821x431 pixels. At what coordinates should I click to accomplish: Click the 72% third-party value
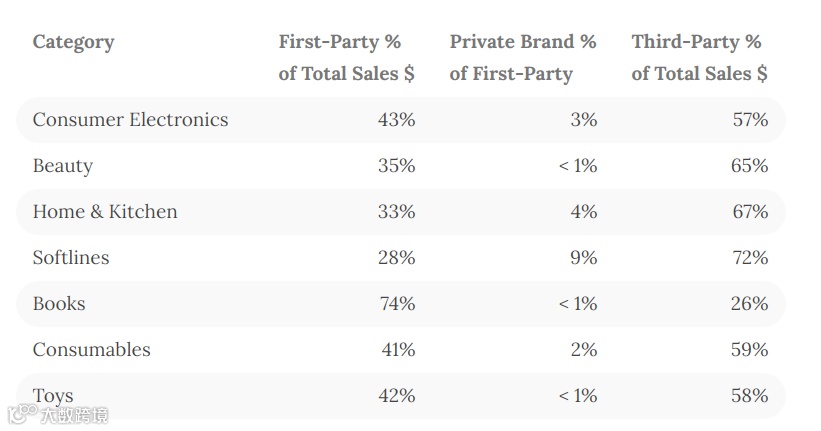[x=750, y=258]
